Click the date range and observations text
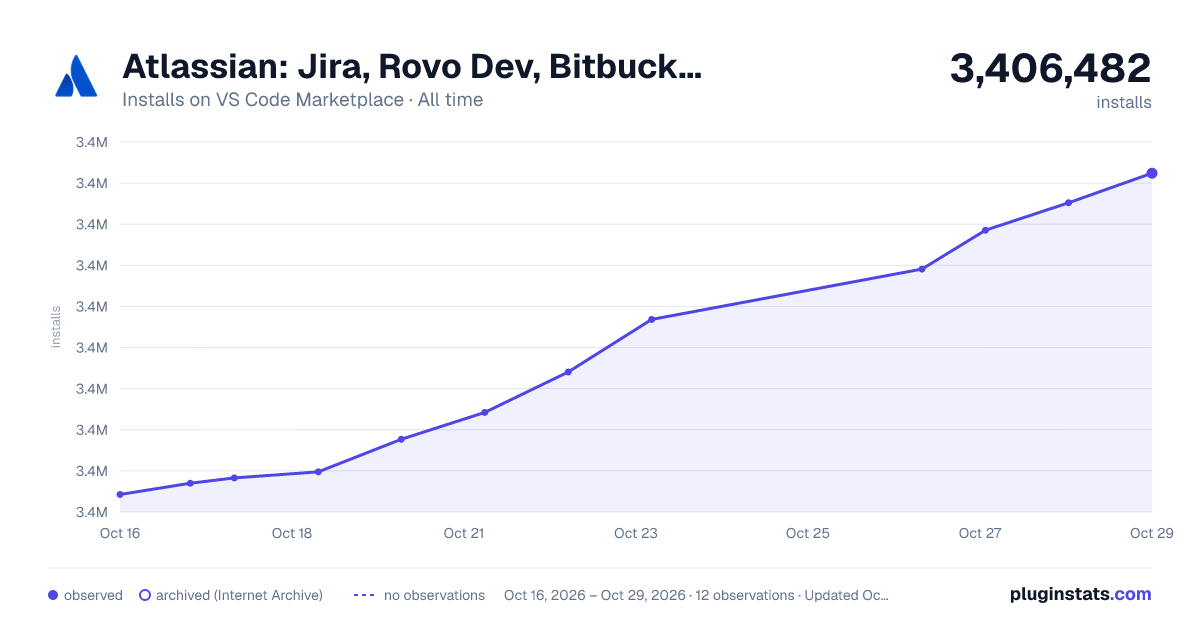1200x630 pixels. (696, 595)
